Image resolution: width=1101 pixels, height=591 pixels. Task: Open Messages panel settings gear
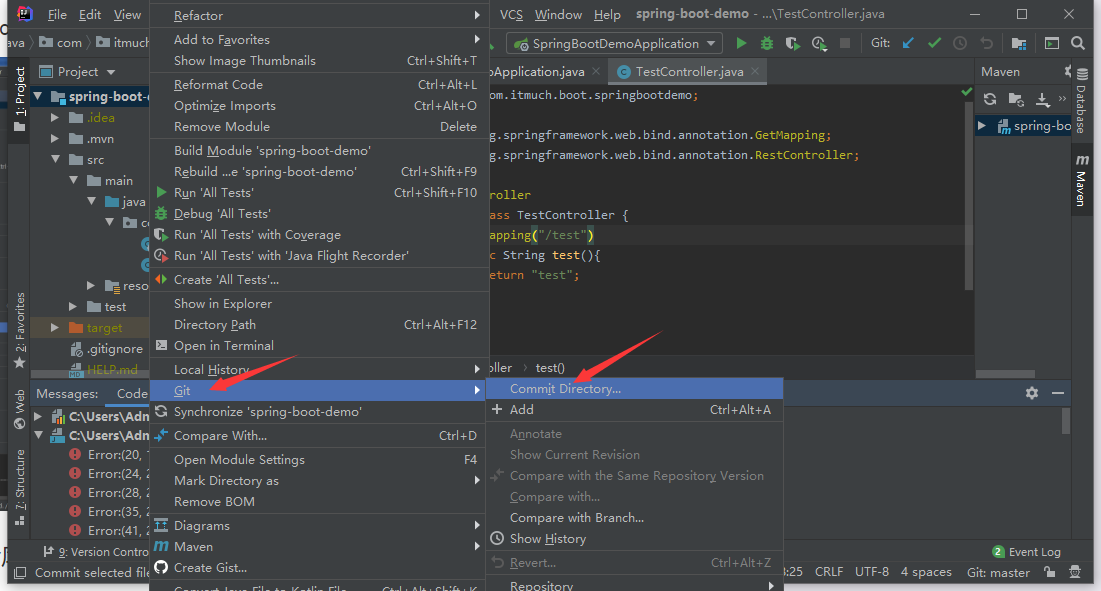1031,393
